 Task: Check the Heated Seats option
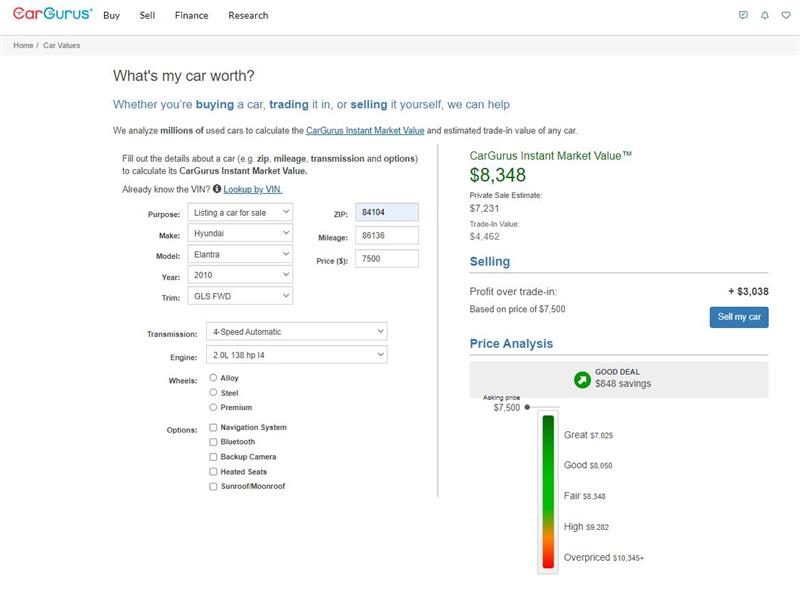213,471
